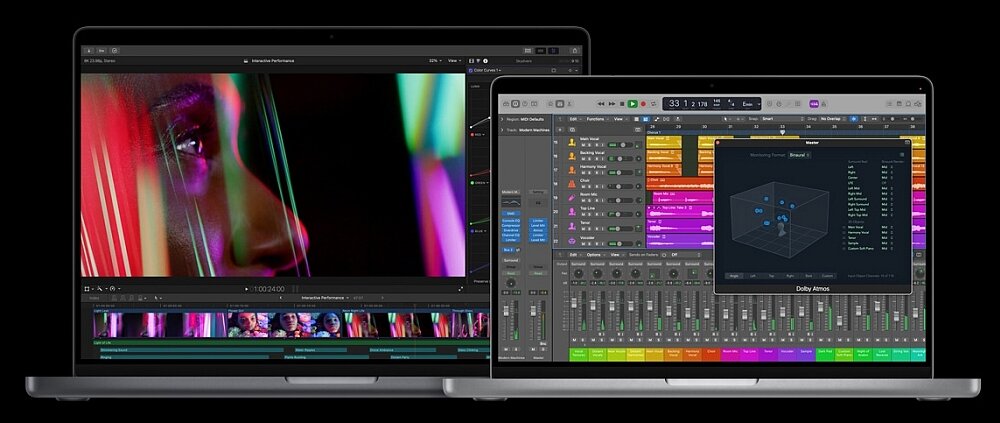Screen dimensions: 1000x423
Task: Solo the Backing Vocal track
Action: tap(590, 159)
